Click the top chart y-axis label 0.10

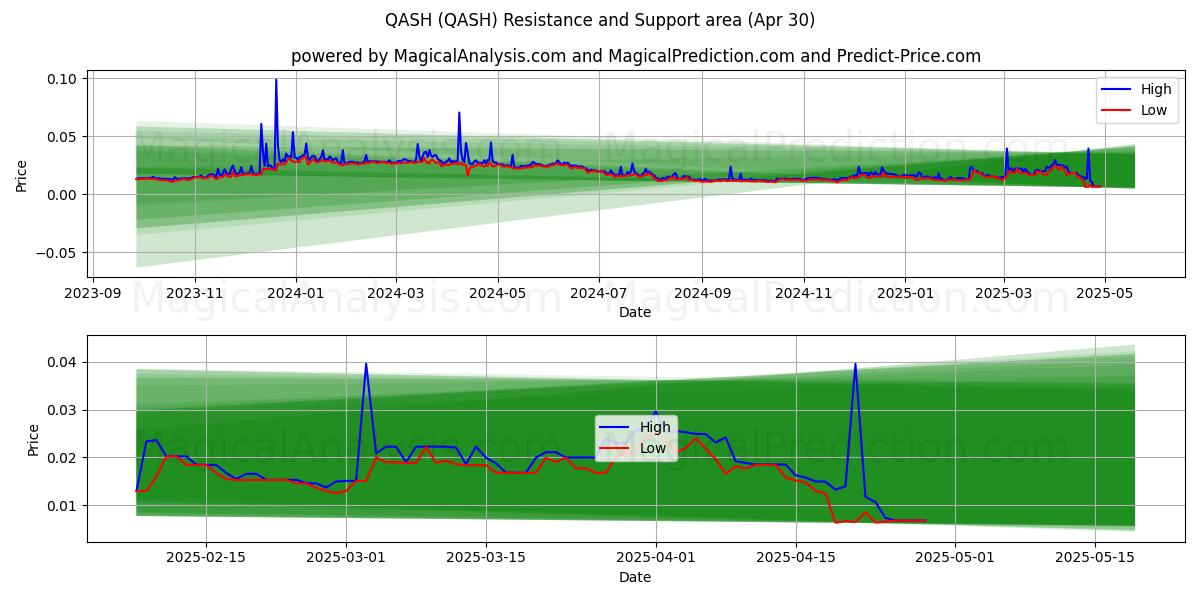coord(62,78)
